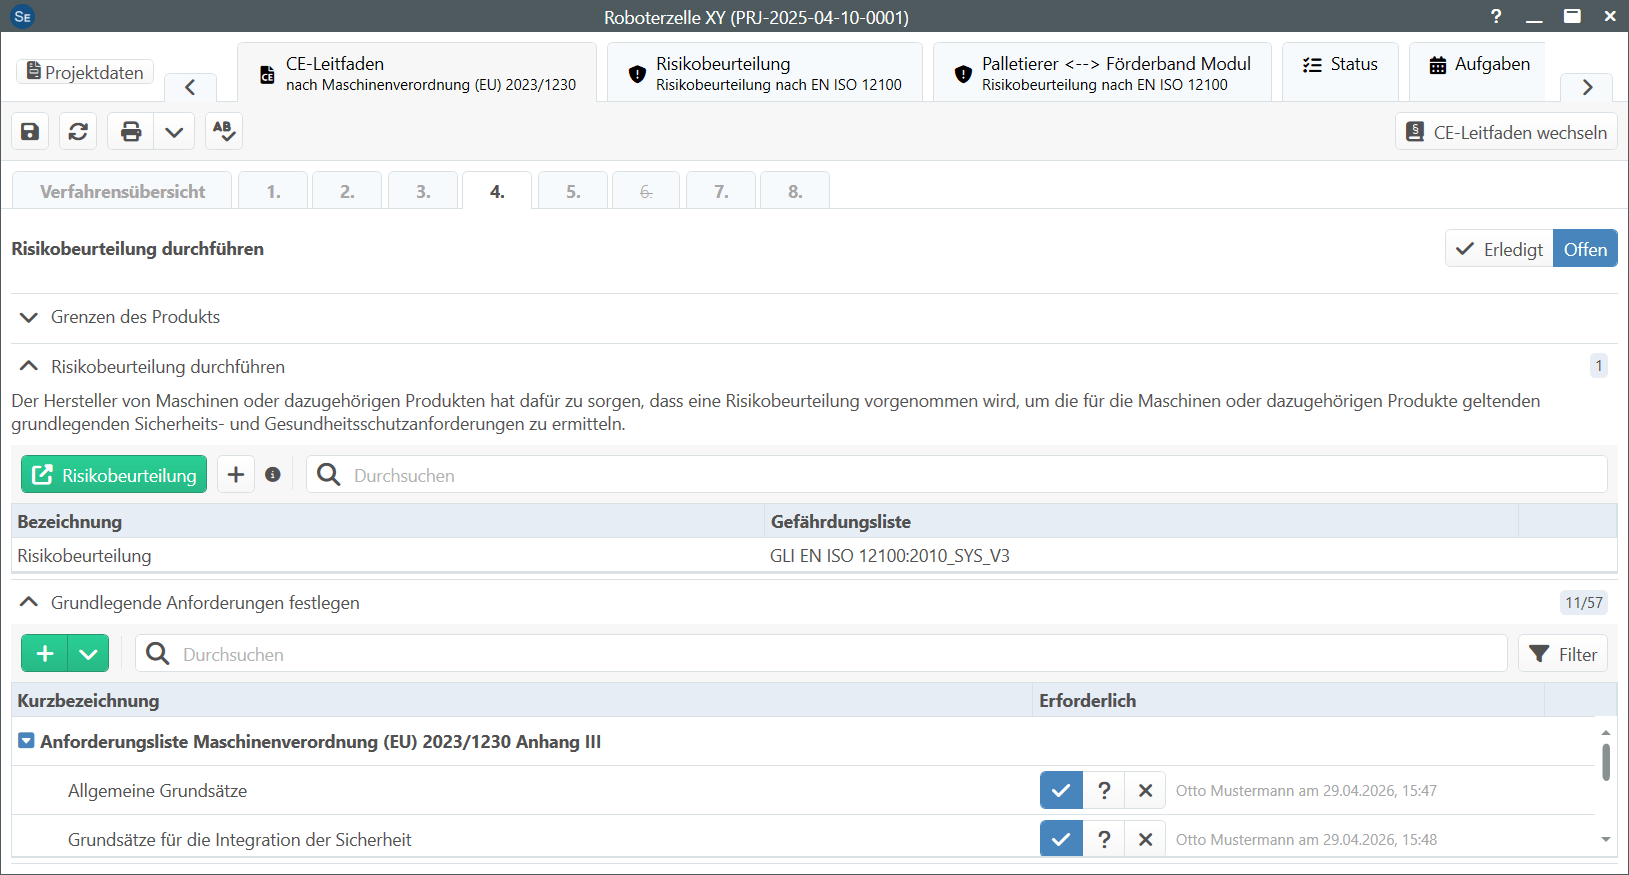The image size is (1629, 875).
Task: Click the shield icon on Risikobeurteilung tab
Action: pos(637,73)
